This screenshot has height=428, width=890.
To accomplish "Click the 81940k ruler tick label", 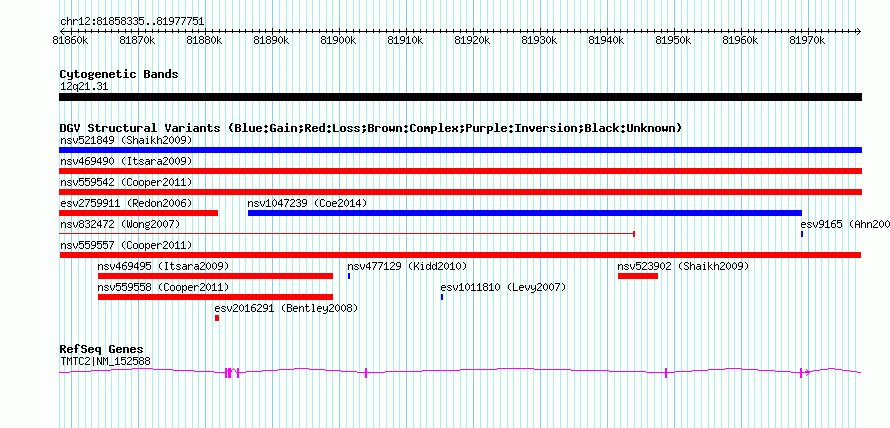I will coord(606,40).
